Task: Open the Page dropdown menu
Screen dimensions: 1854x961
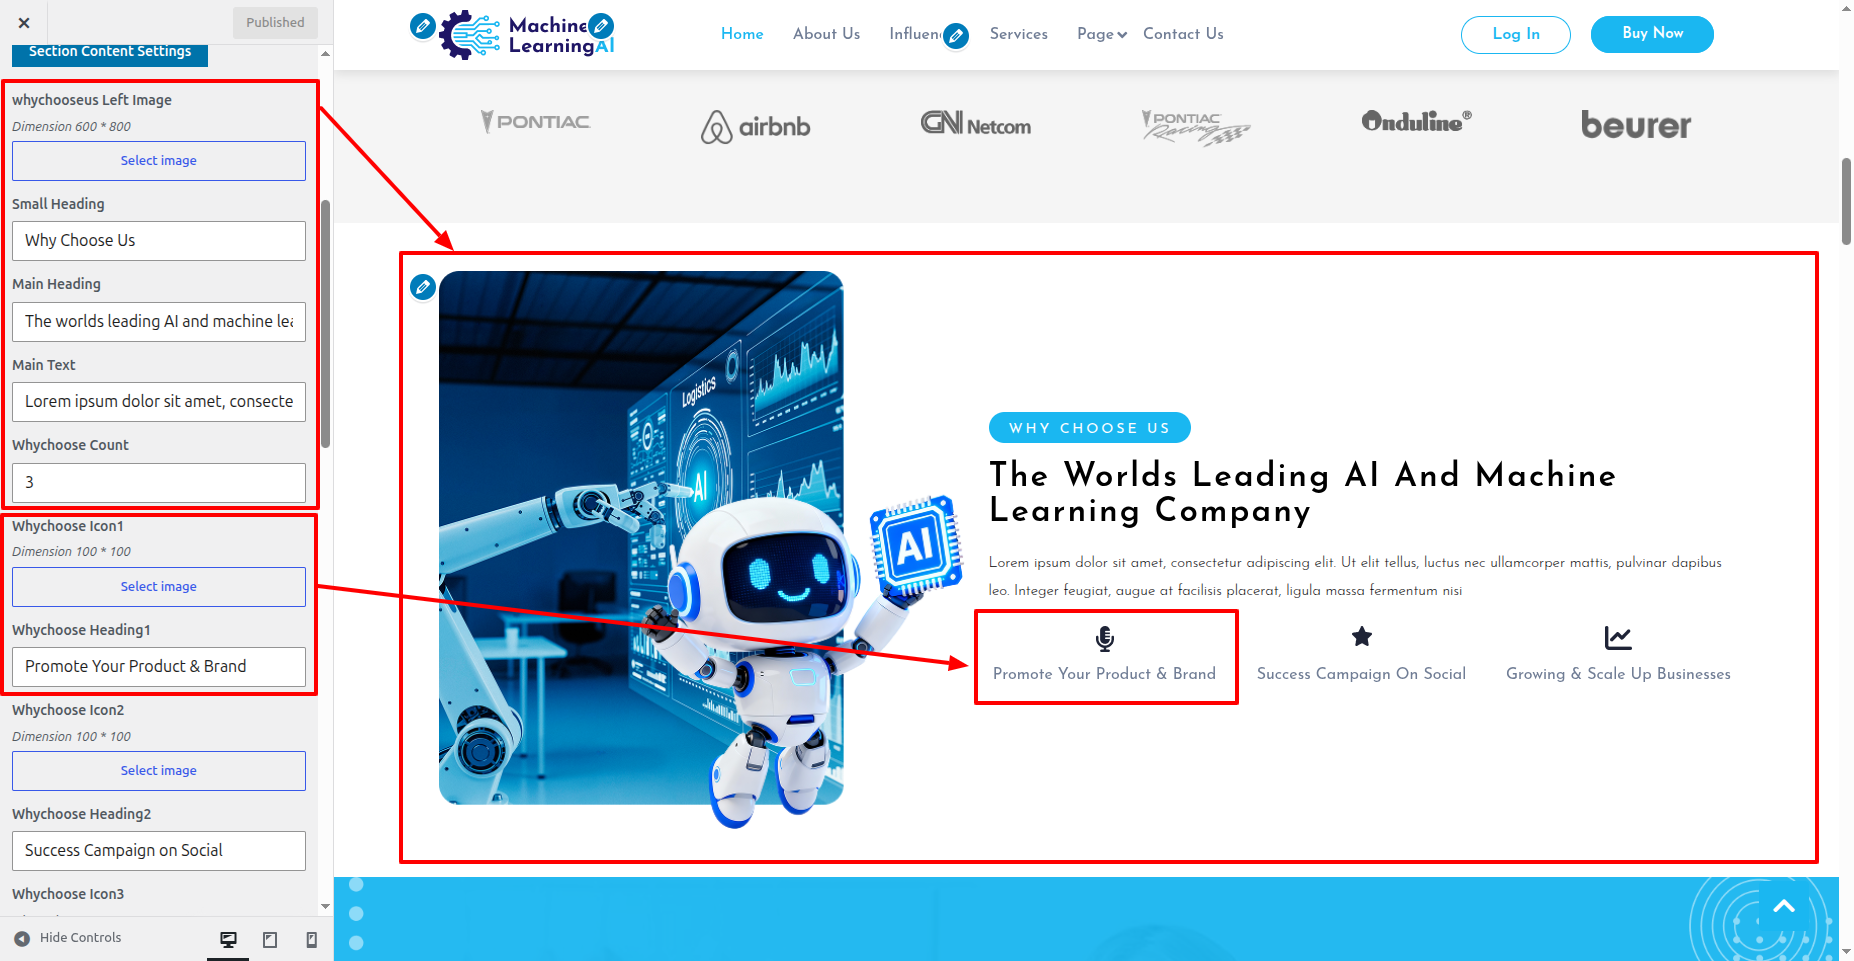Action: click(x=1102, y=34)
